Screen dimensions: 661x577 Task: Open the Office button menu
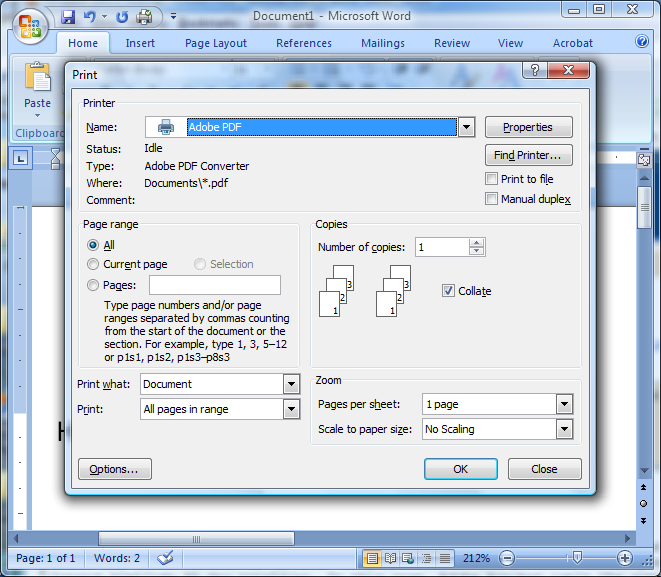(30, 26)
